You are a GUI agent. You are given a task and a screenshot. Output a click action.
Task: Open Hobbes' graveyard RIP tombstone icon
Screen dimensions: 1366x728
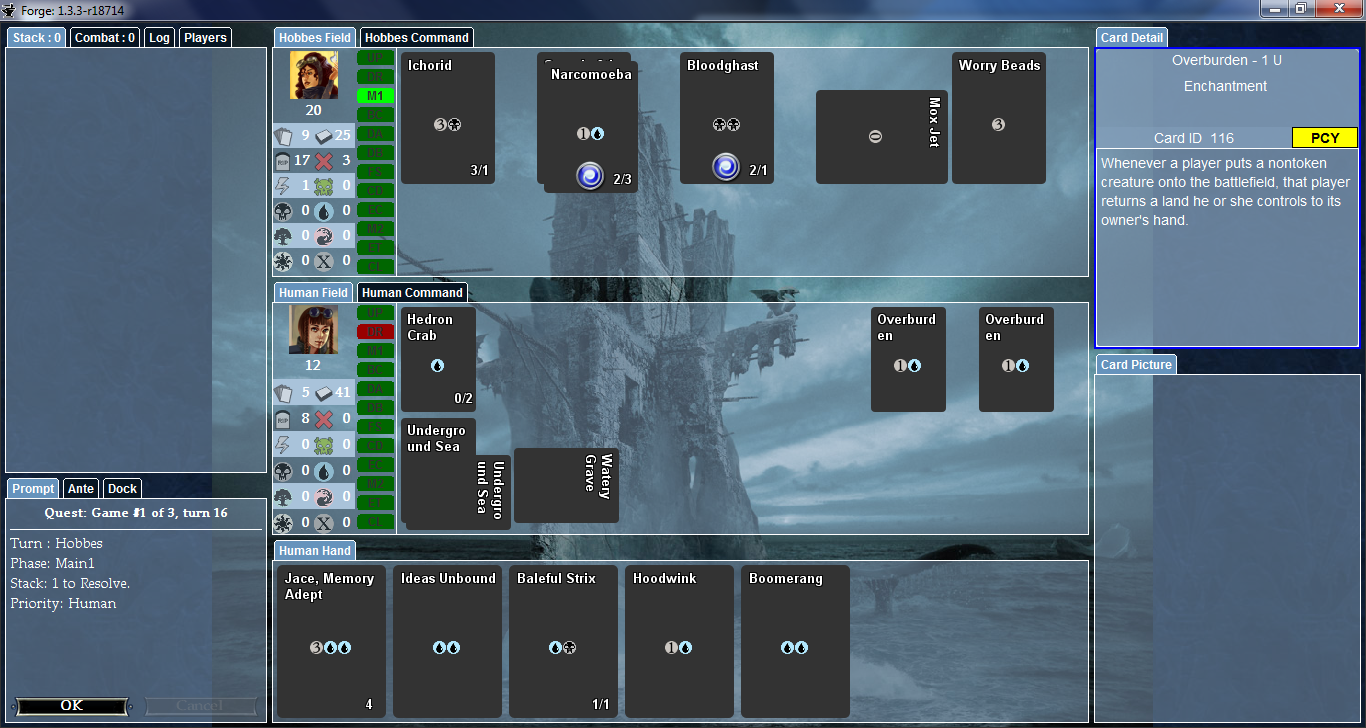[283, 160]
